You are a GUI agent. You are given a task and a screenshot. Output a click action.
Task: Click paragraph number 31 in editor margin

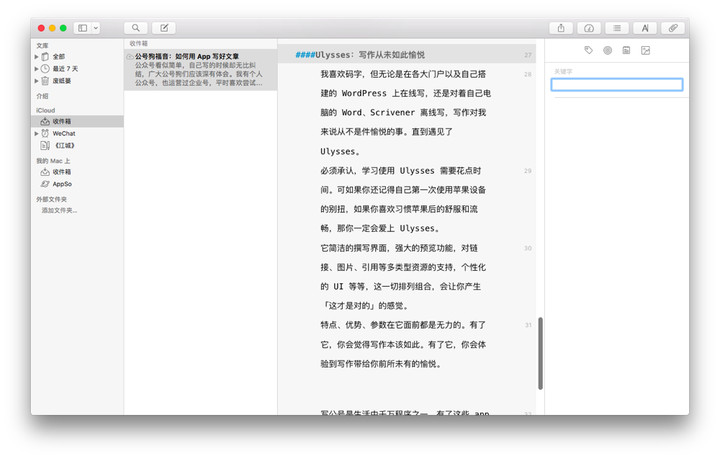(x=528, y=325)
